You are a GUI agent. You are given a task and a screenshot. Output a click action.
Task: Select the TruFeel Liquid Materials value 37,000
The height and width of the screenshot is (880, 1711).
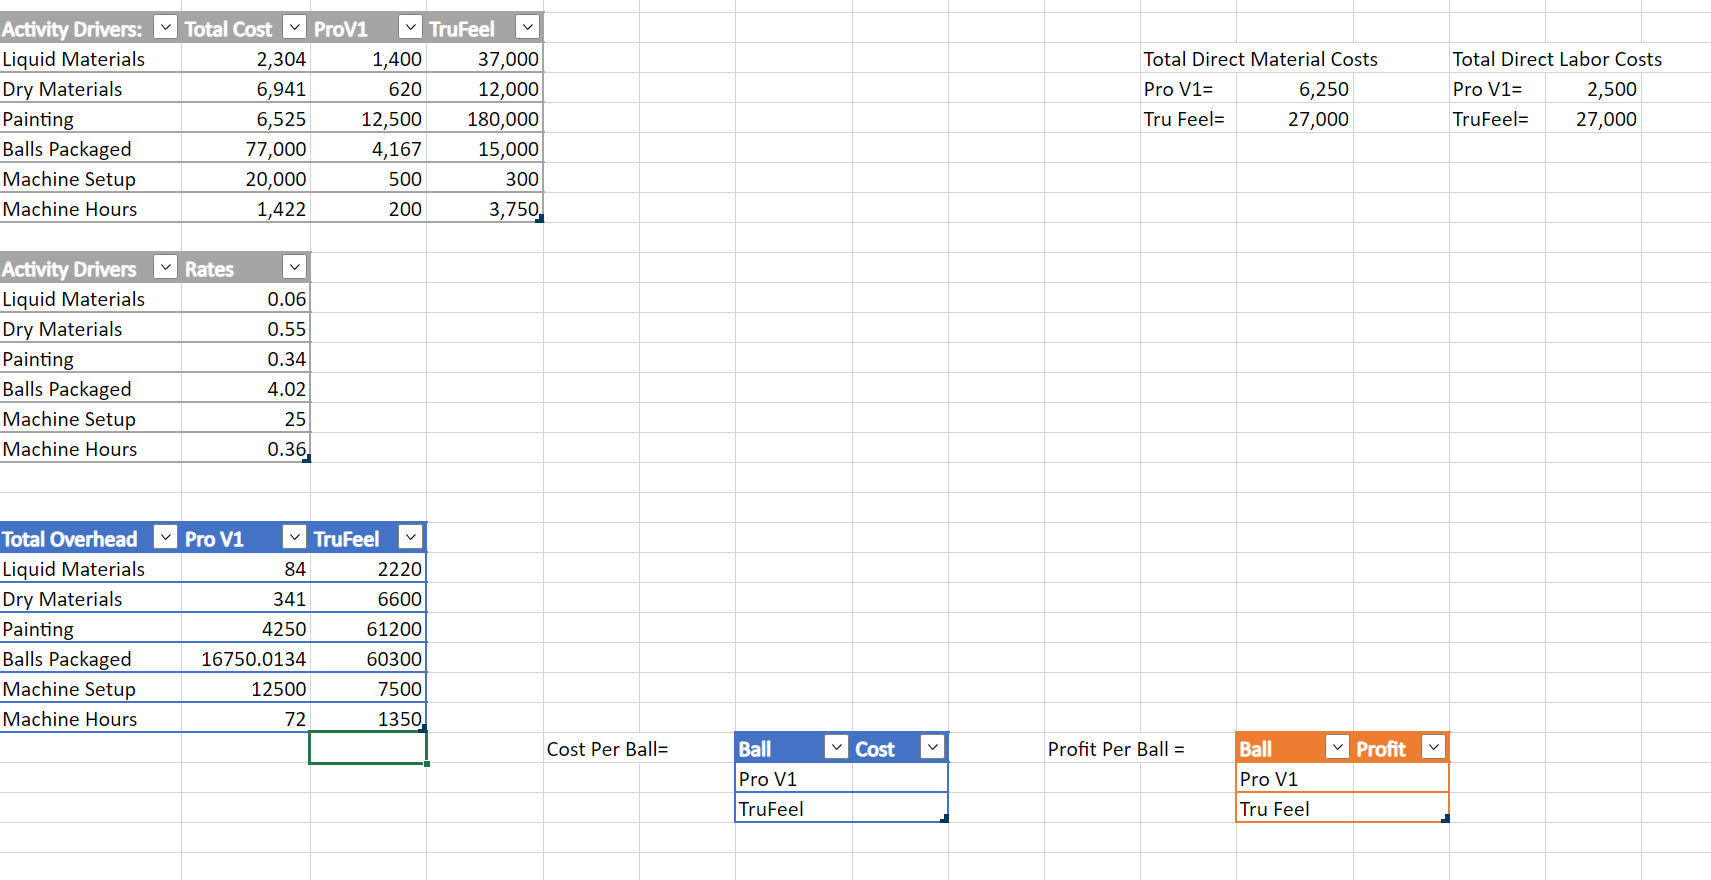(485, 59)
